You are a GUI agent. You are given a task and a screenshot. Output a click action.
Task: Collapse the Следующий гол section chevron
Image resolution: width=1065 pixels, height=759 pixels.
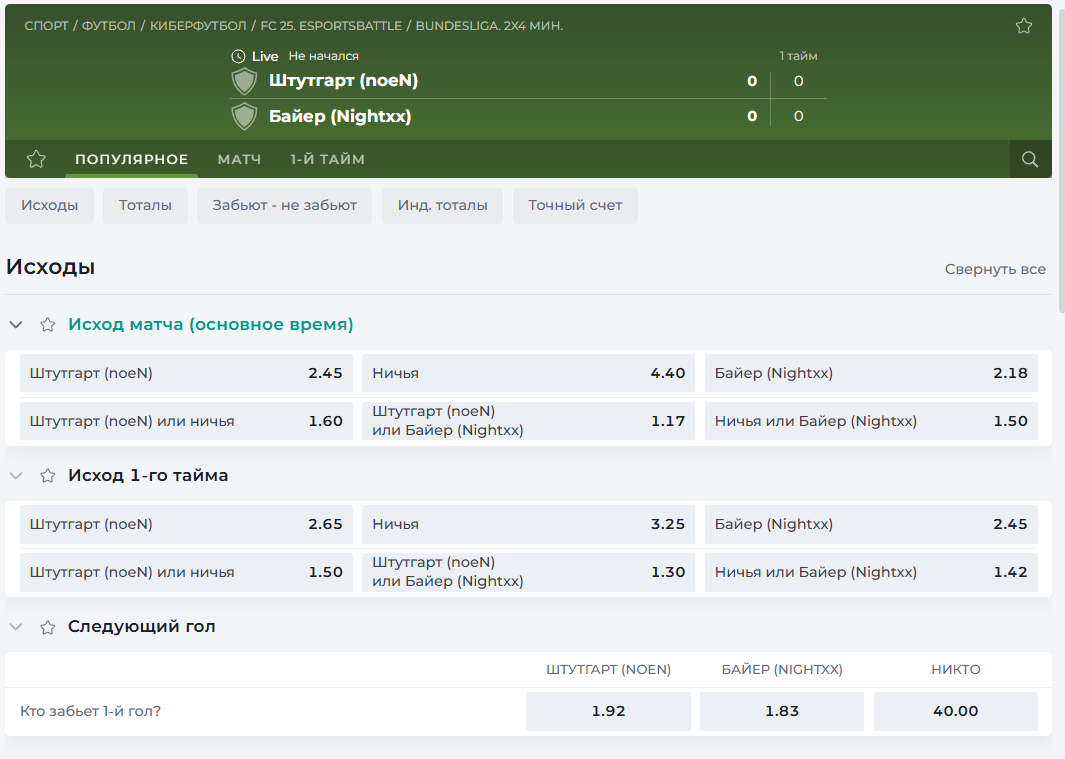click(16, 627)
